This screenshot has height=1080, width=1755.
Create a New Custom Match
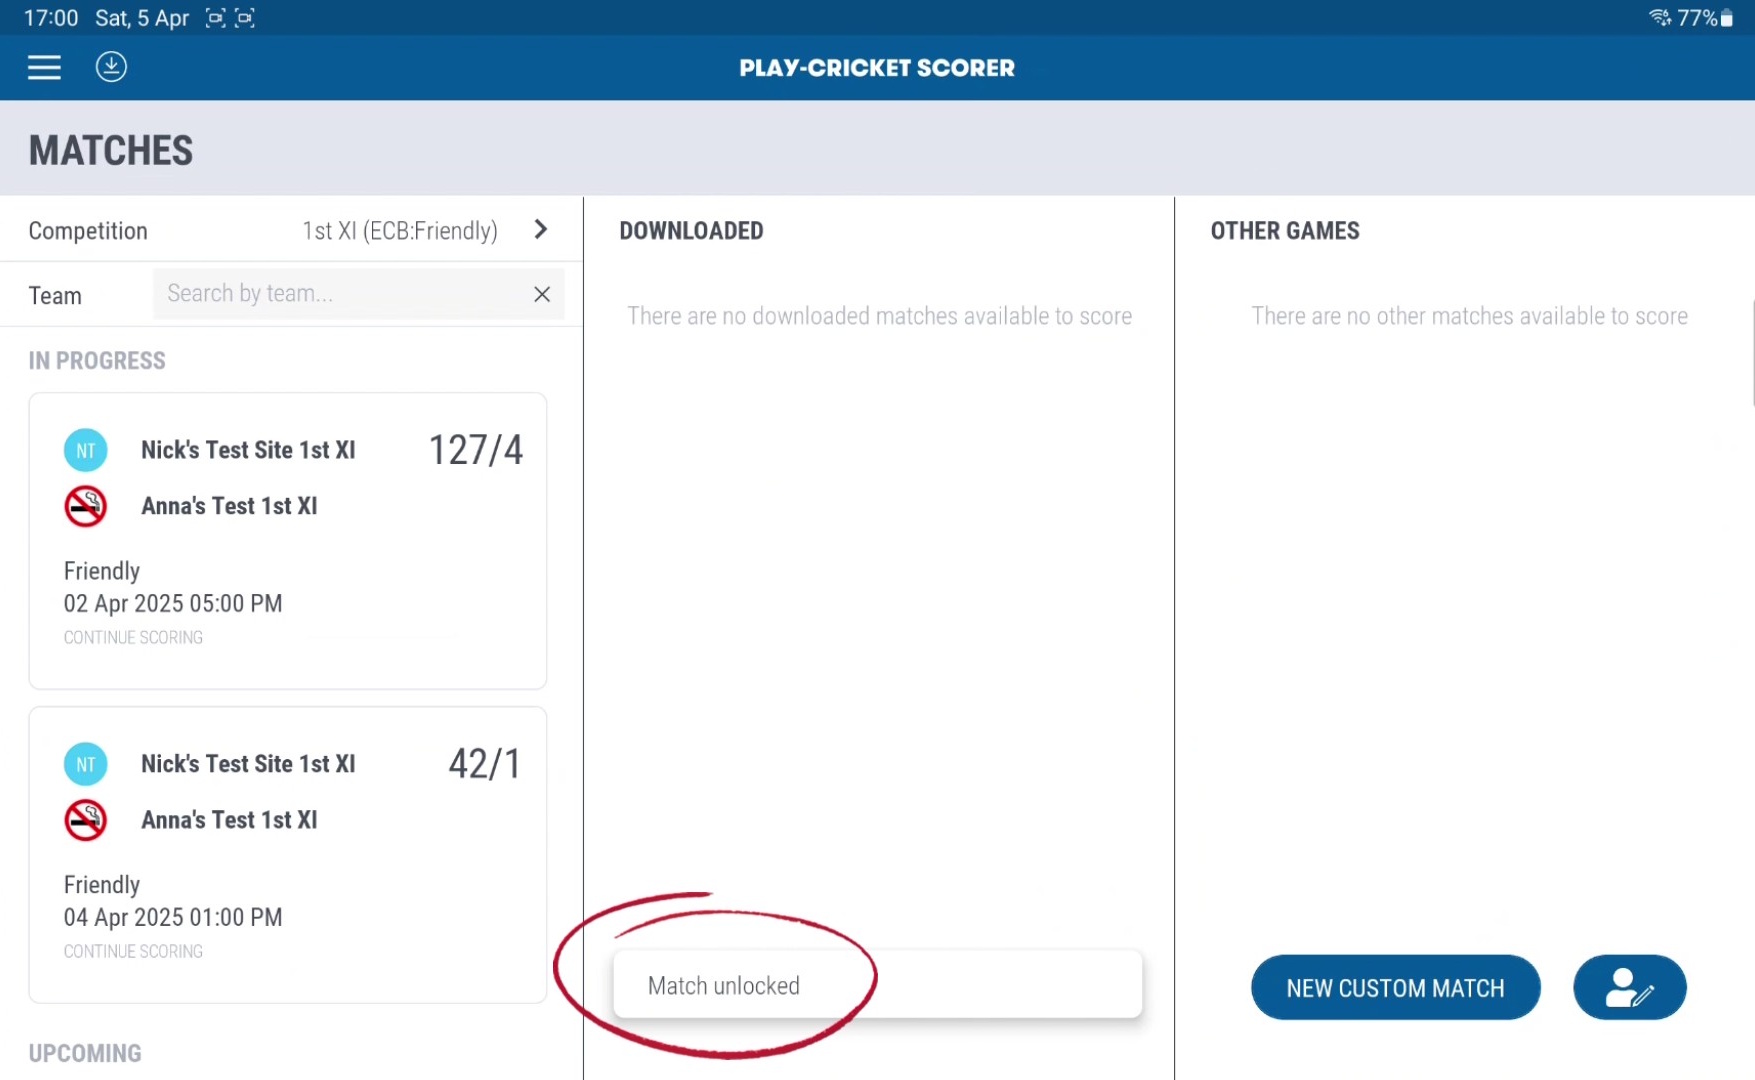point(1395,988)
